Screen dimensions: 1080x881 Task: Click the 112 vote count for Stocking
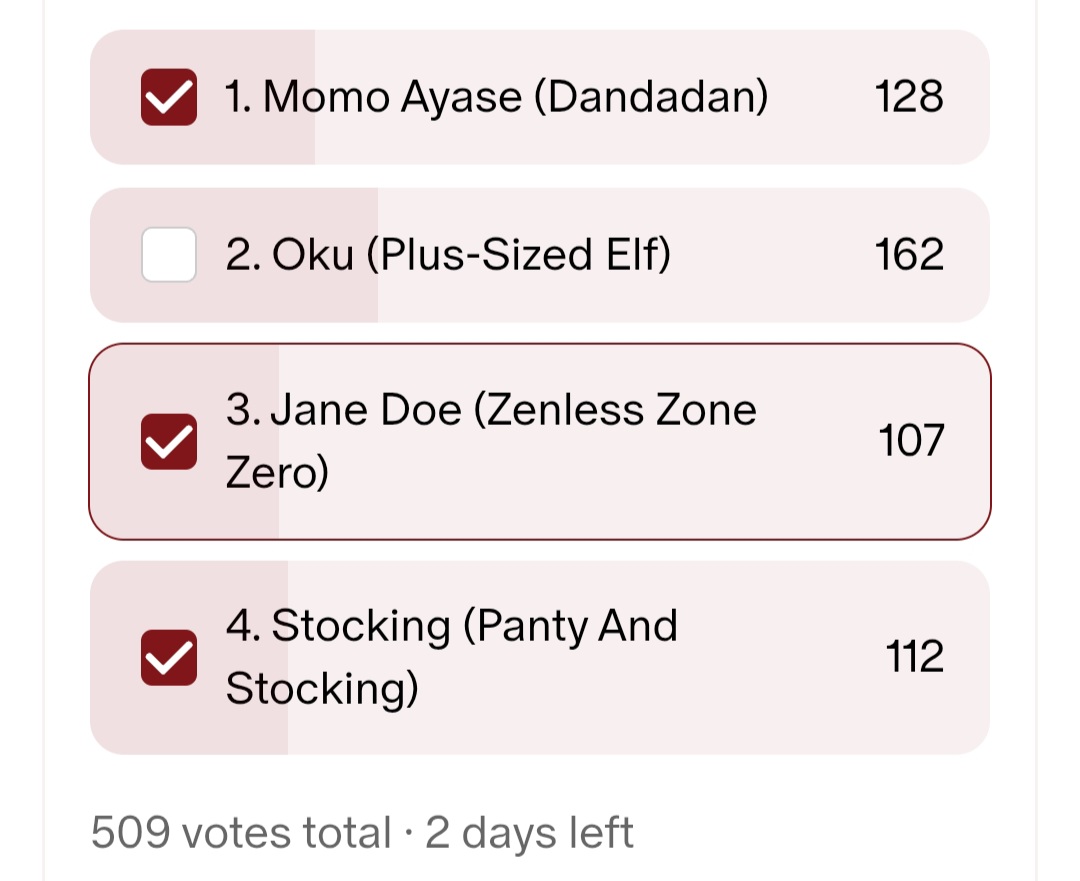click(x=914, y=657)
